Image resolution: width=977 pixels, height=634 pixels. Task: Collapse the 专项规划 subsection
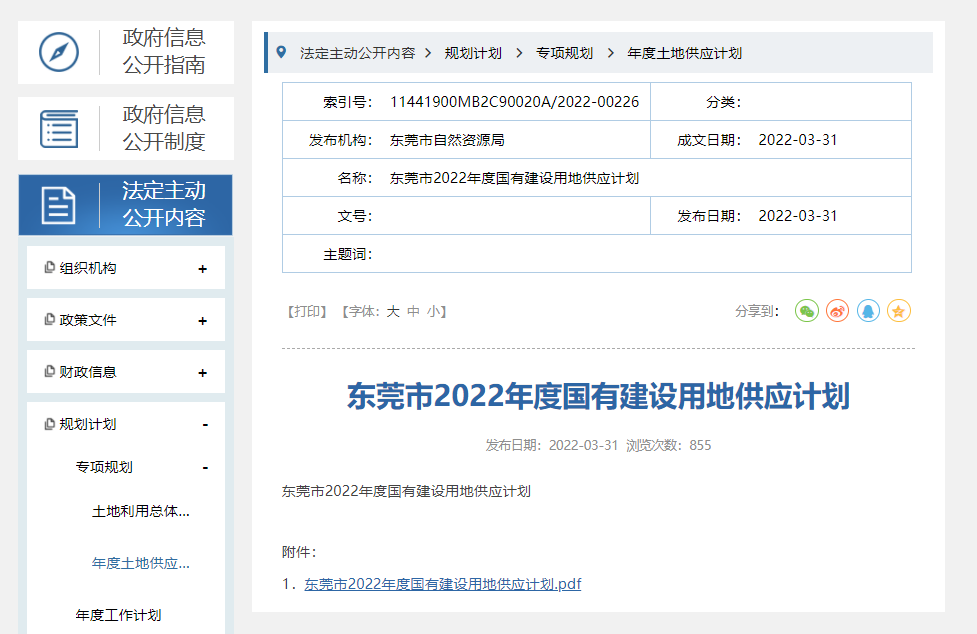[x=205, y=468]
